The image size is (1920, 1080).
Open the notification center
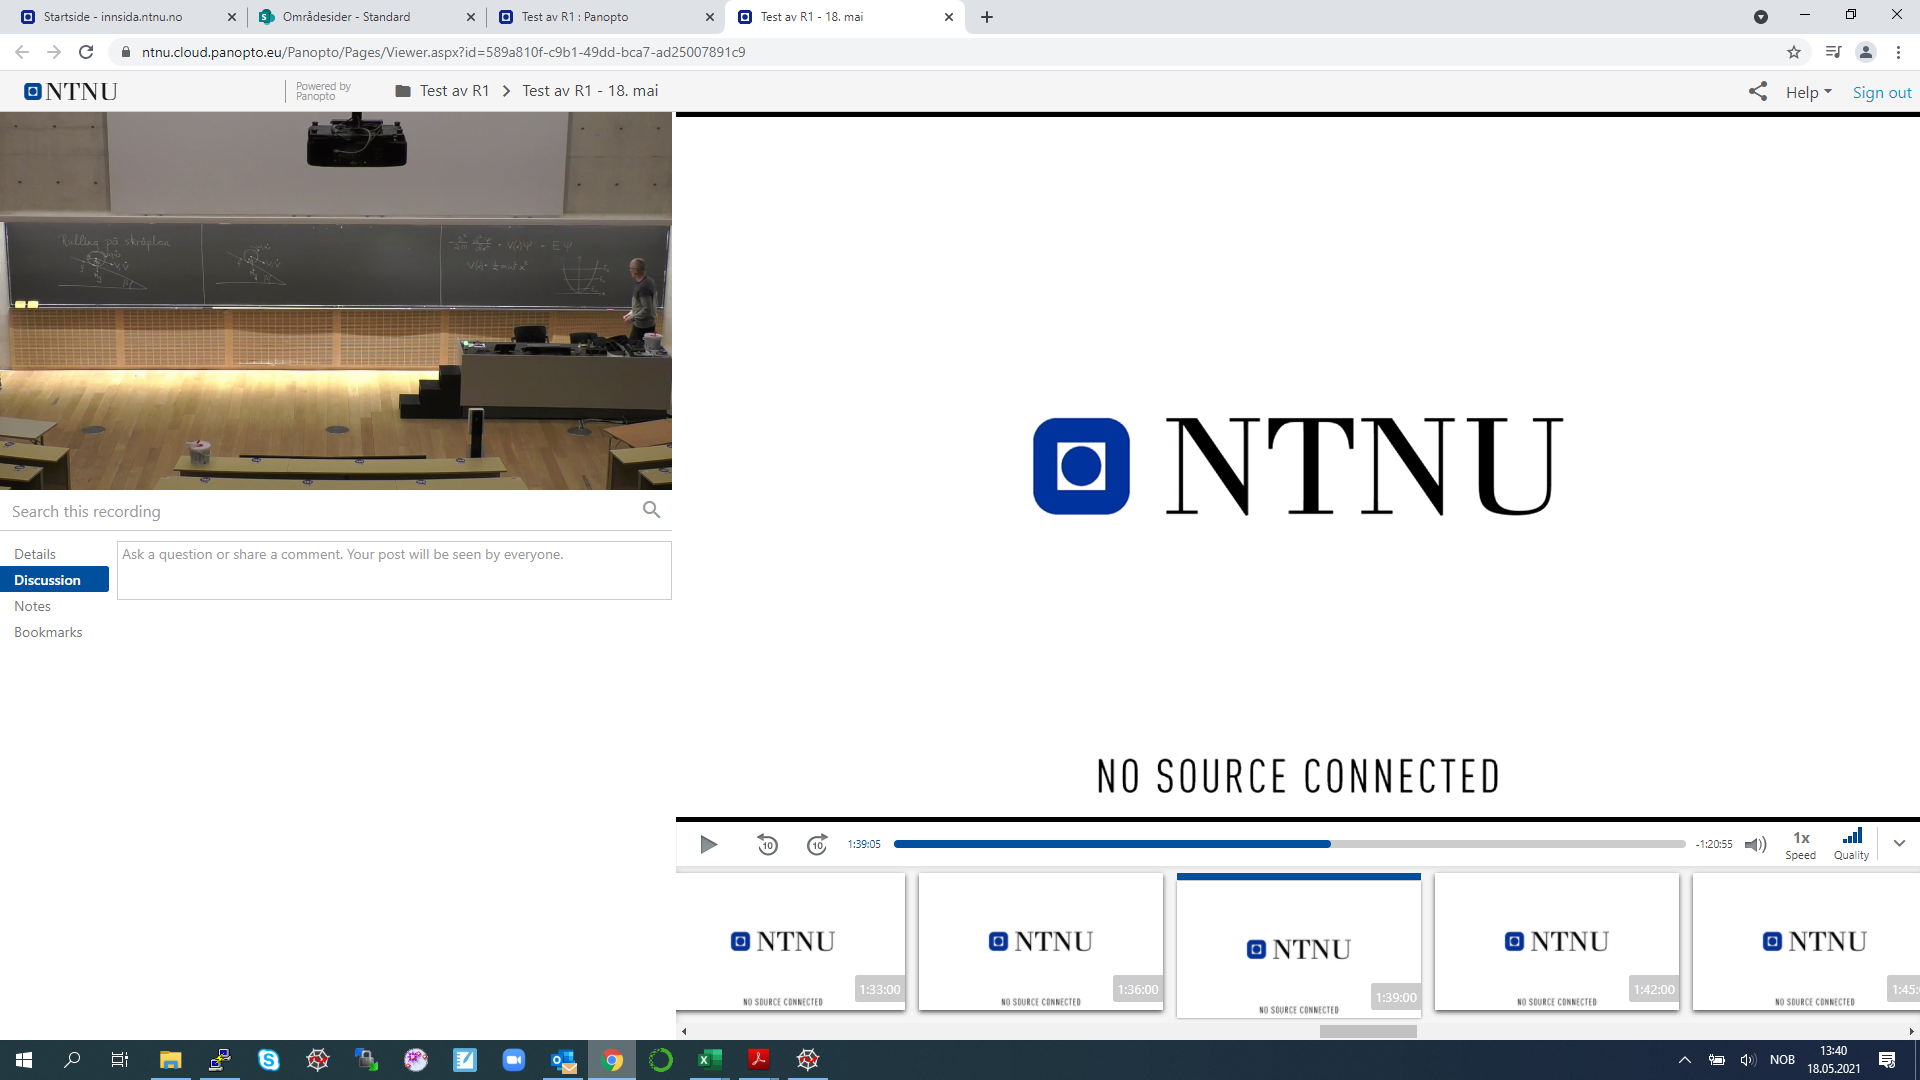point(1887,1060)
